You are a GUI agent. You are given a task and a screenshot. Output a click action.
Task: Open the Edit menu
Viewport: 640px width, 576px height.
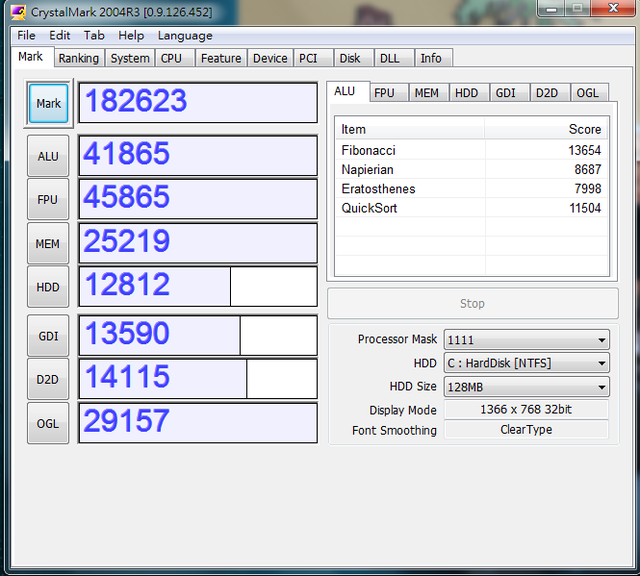point(60,36)
